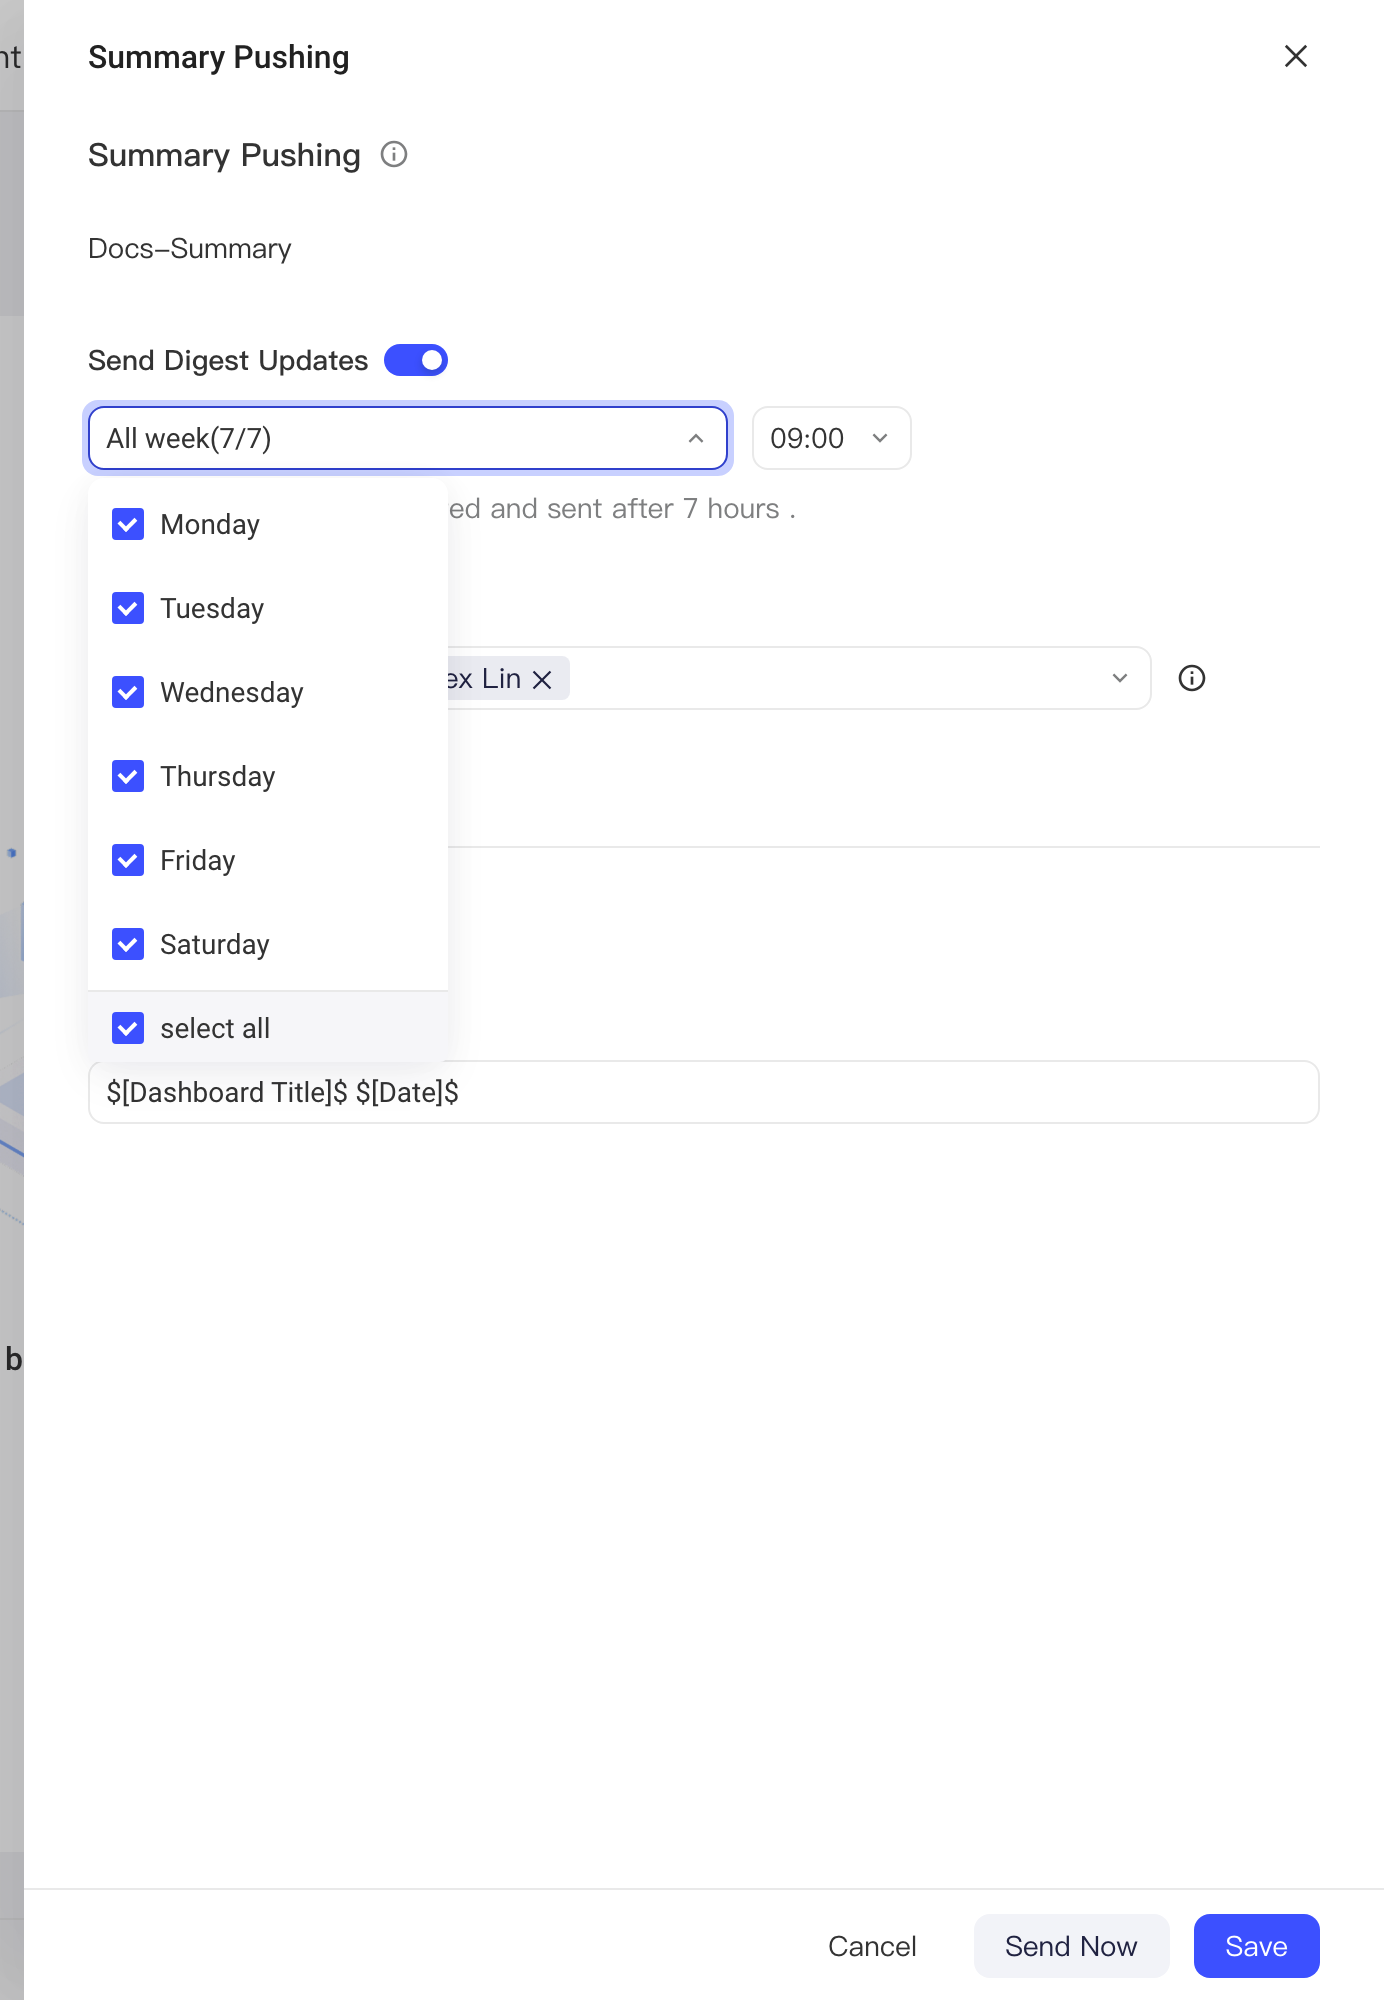The width and height of the screenshot is (1384, 2000).
Task: Toggle the select all checkbox
Action: (x=128, y=1028)
